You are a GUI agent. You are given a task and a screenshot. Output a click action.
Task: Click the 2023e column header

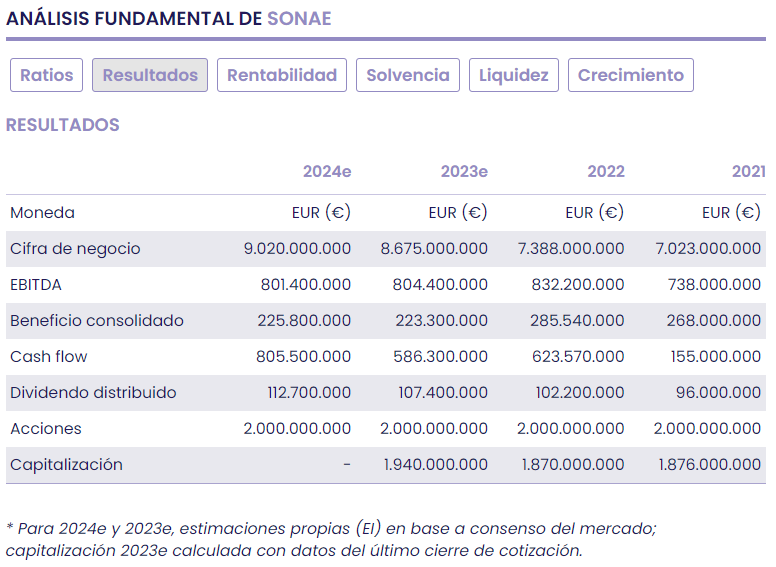pos(464,171)
